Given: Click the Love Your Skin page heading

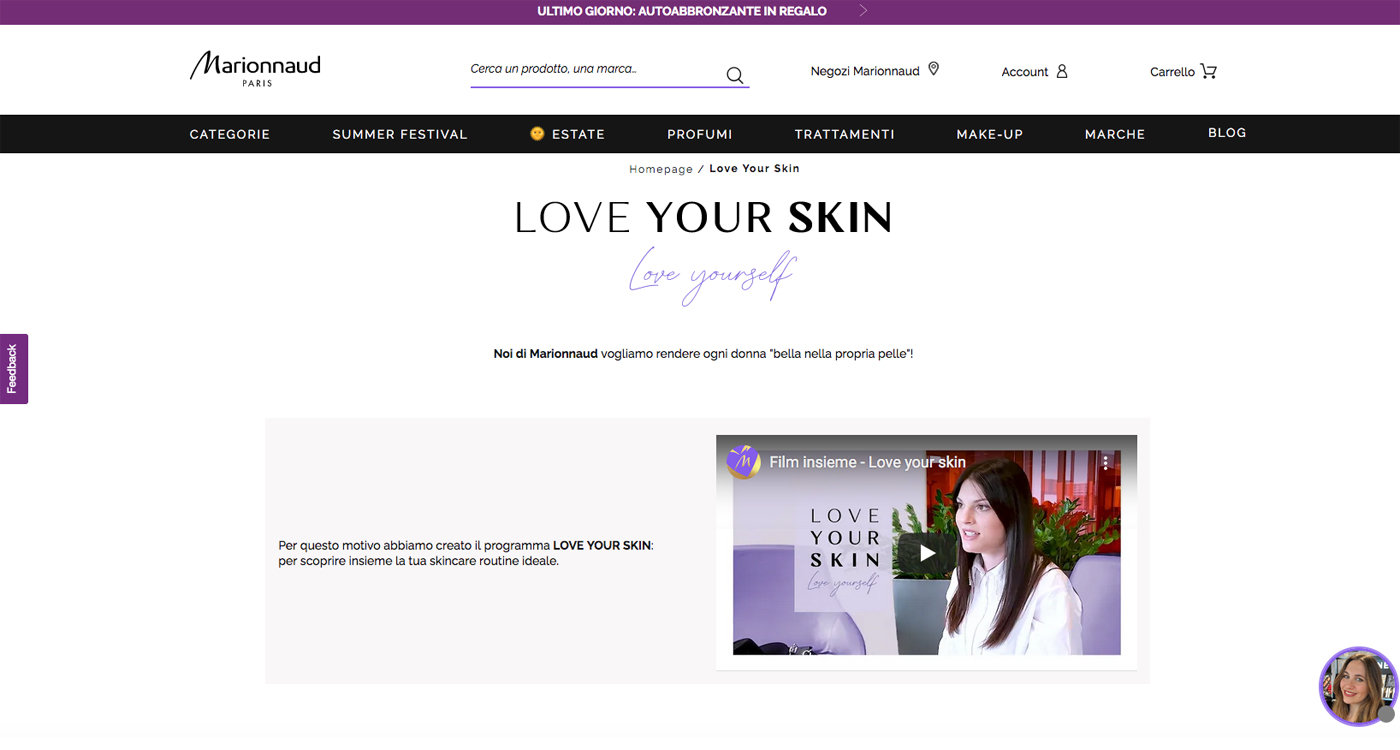Looking at the screenshot, I should point(703,218).
